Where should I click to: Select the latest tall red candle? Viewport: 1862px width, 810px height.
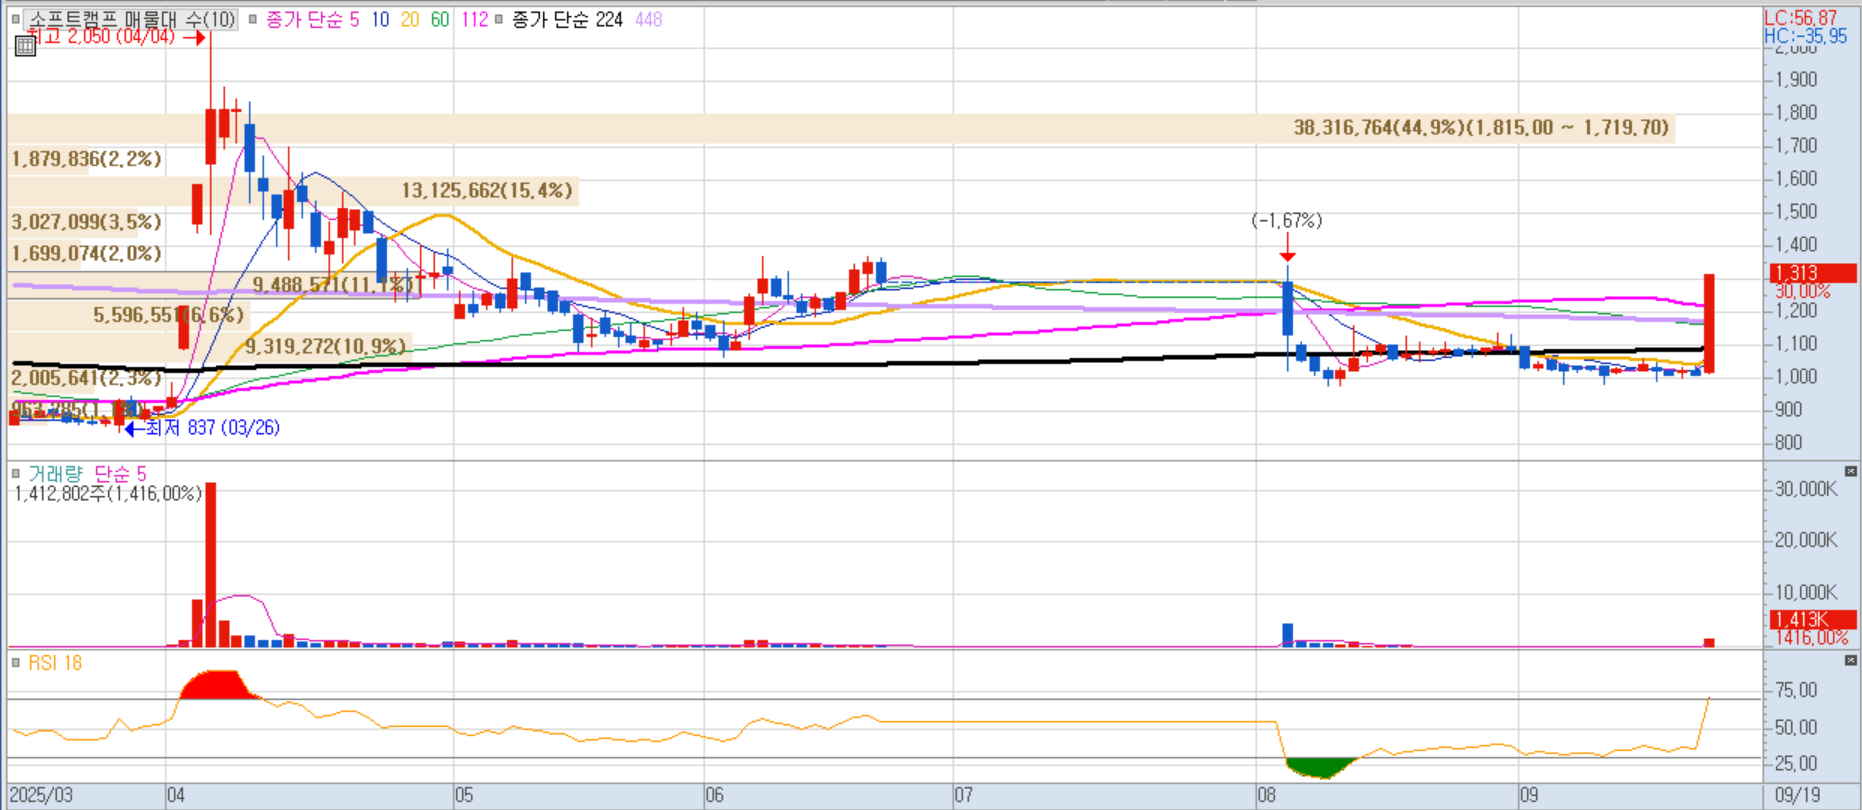coord(1710,323)
